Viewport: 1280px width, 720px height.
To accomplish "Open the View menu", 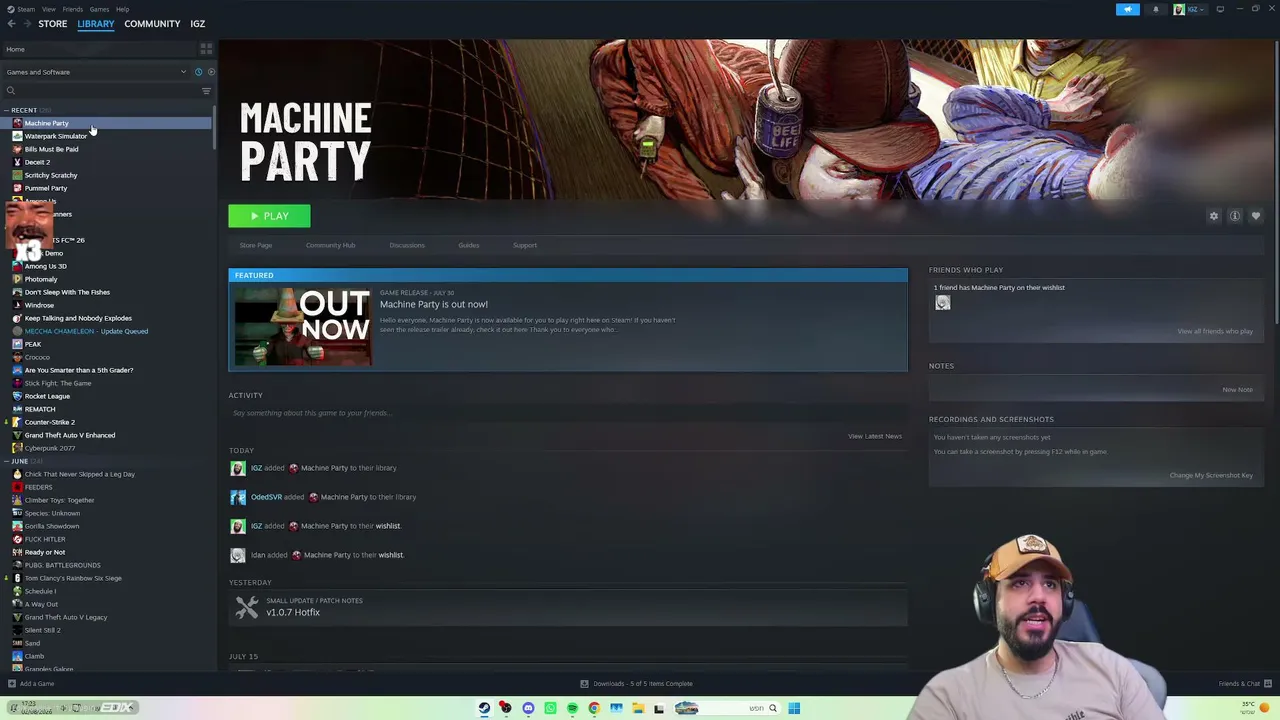I will coord(48,9).
